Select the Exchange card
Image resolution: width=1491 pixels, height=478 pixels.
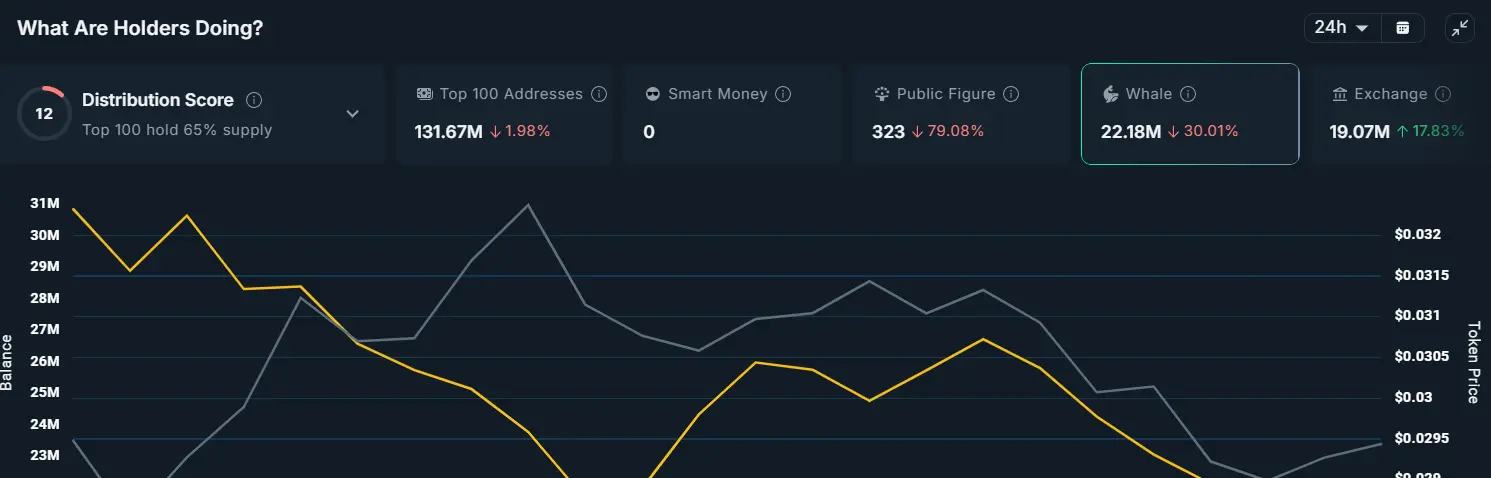tap(1400, 114)
